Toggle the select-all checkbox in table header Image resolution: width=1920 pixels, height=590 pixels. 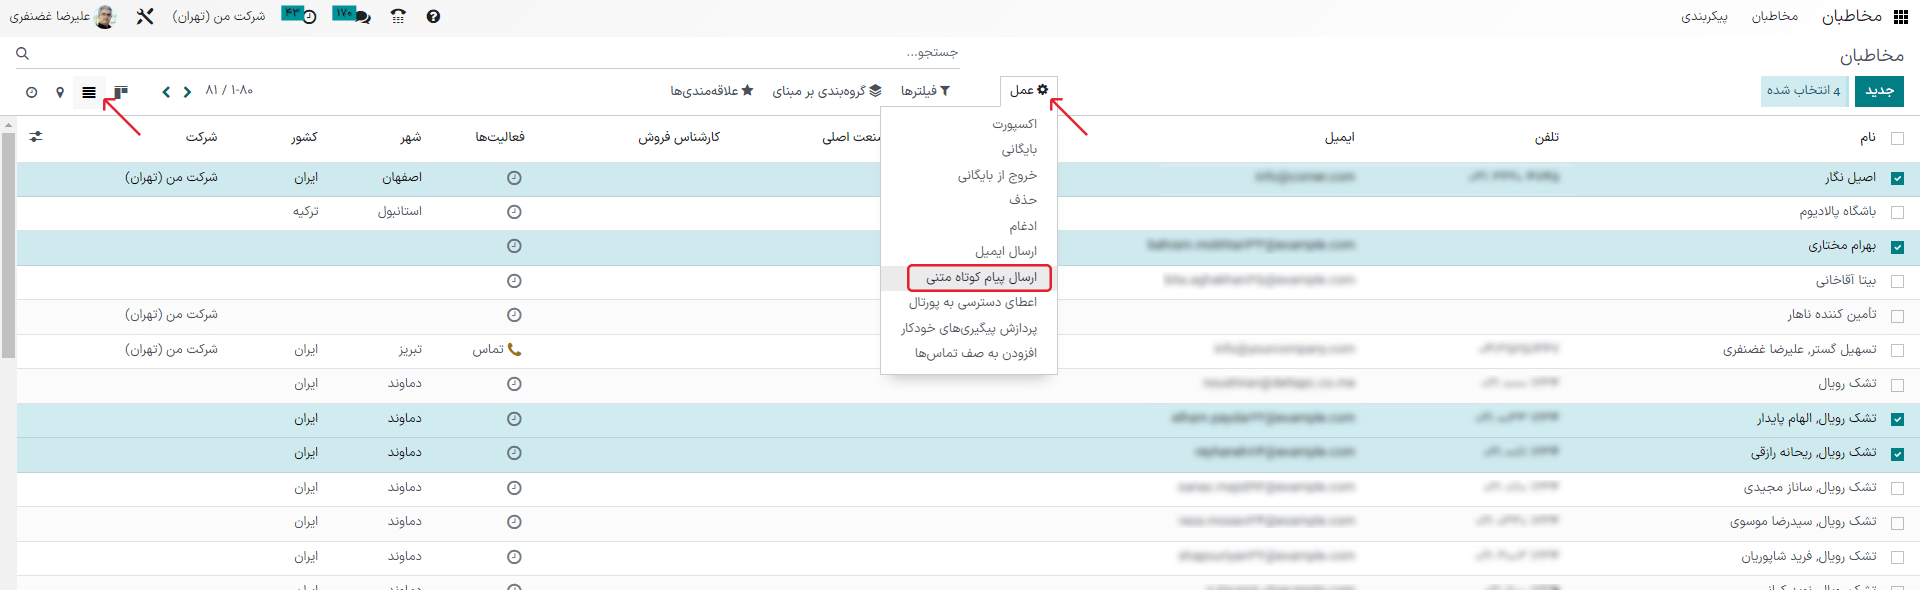(x=1897, y=138)
